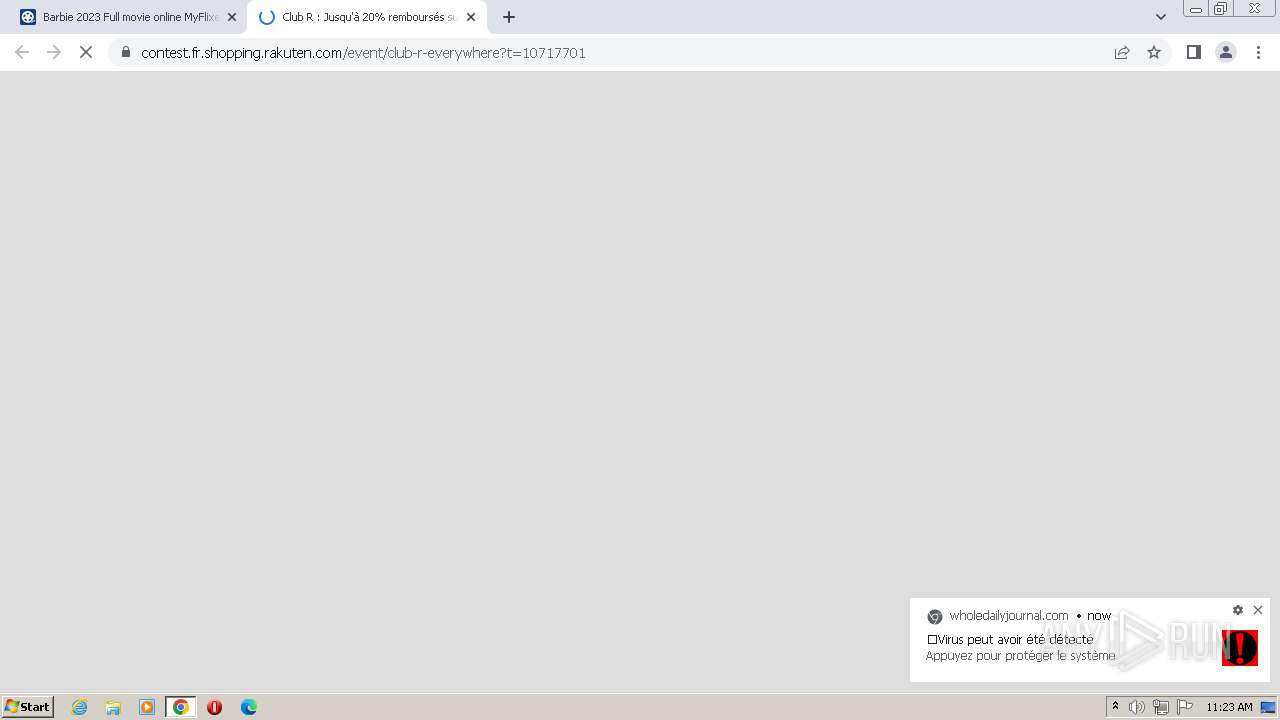Go back to previous page
Screen dimensions: 1280x720
pos(22,52)
